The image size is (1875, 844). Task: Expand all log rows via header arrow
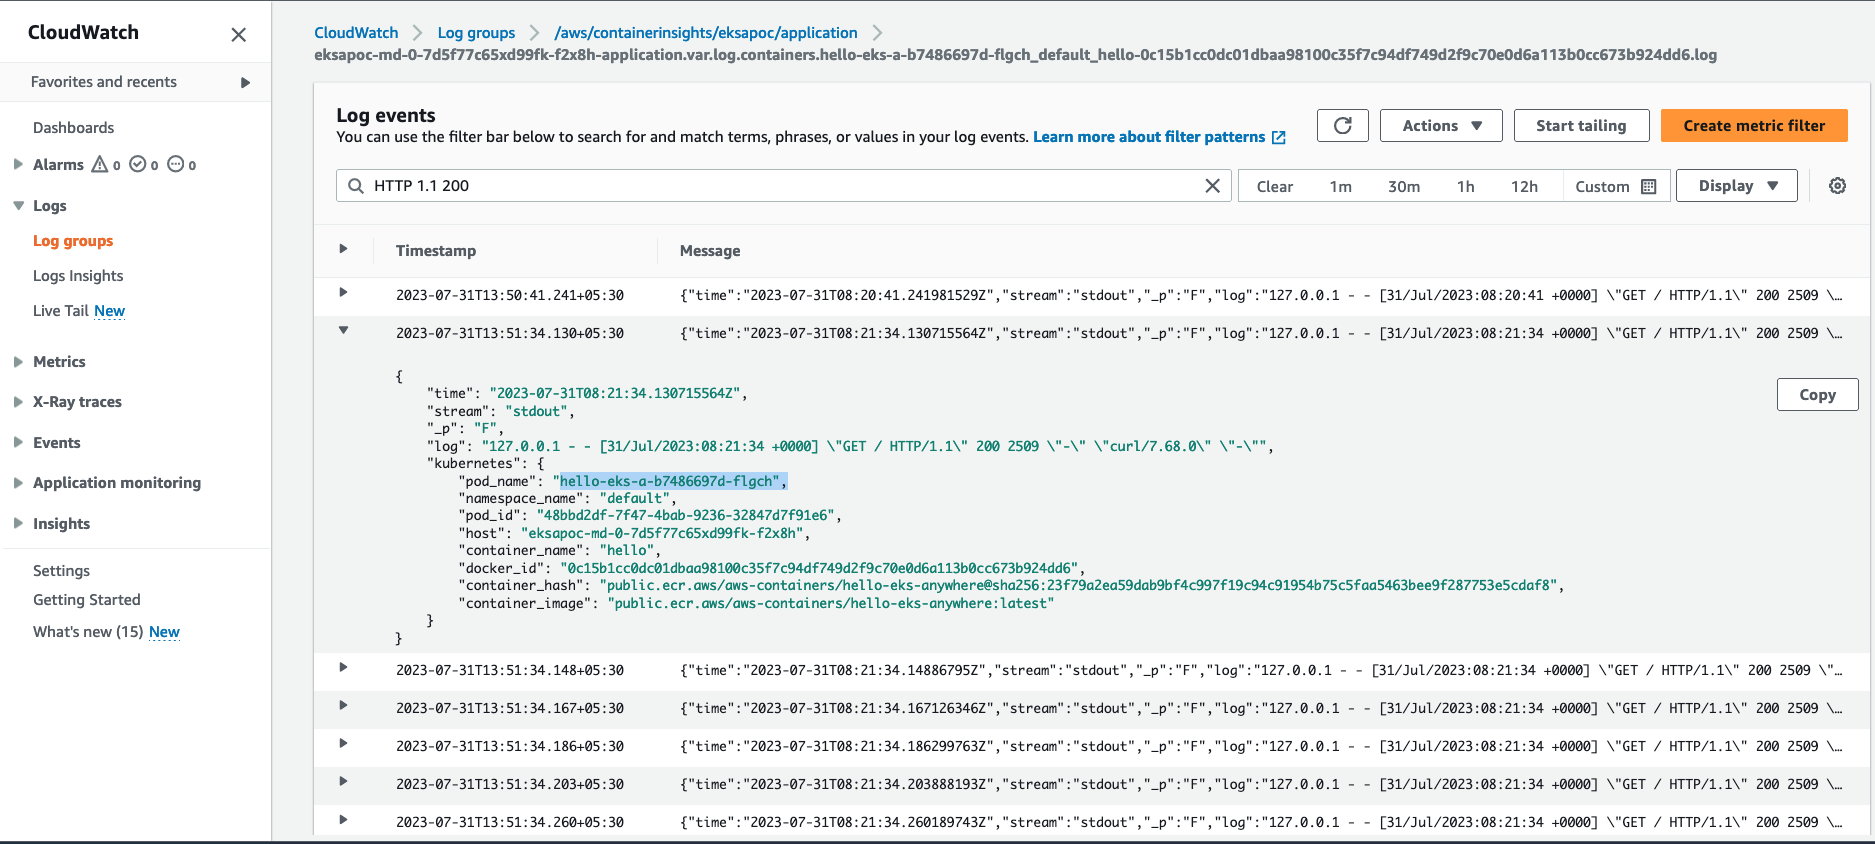tap(343, 249)
